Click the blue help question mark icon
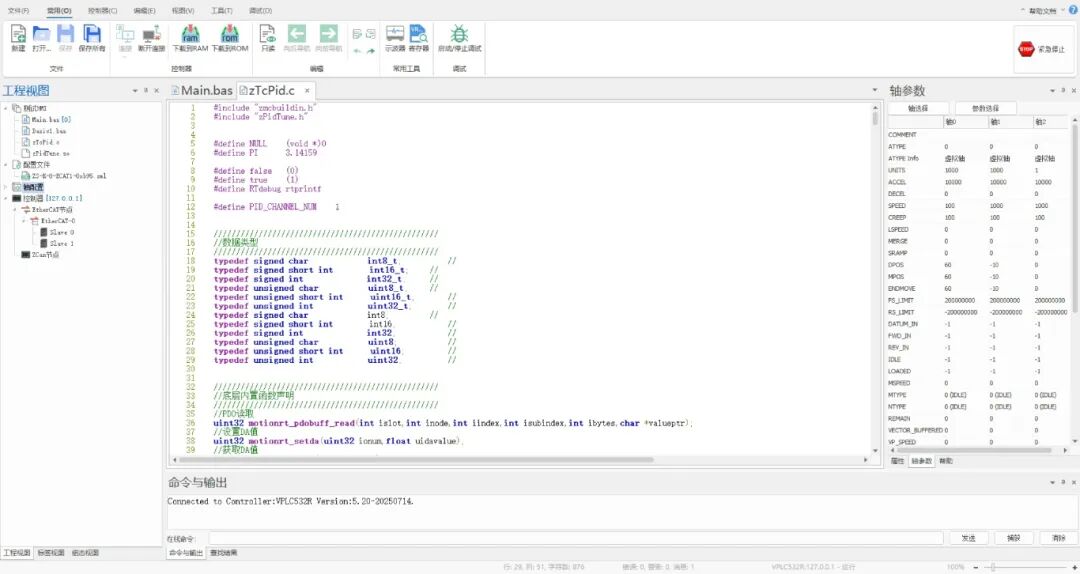The height and width of the screenshot is (574, 1080). point(1073,10)
